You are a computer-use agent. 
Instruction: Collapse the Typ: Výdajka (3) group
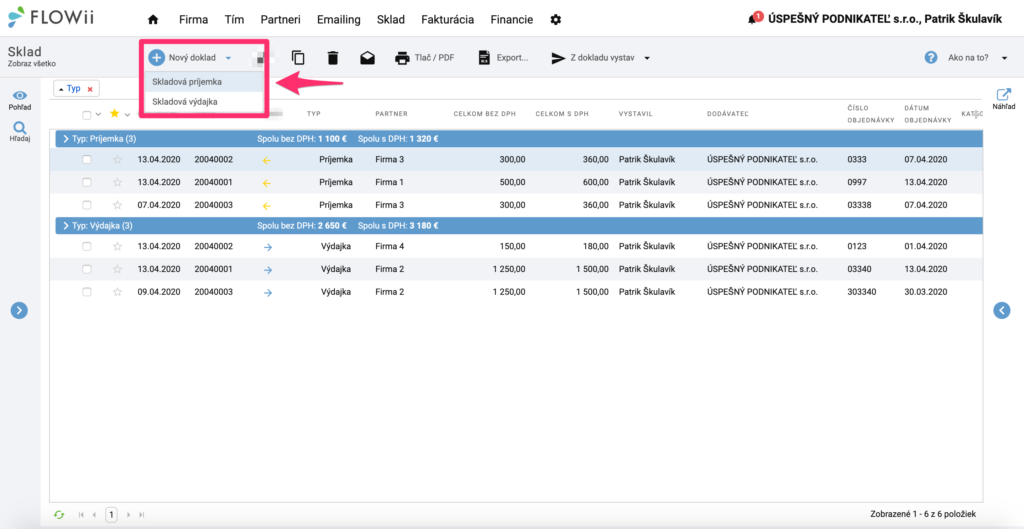point(66,226)
